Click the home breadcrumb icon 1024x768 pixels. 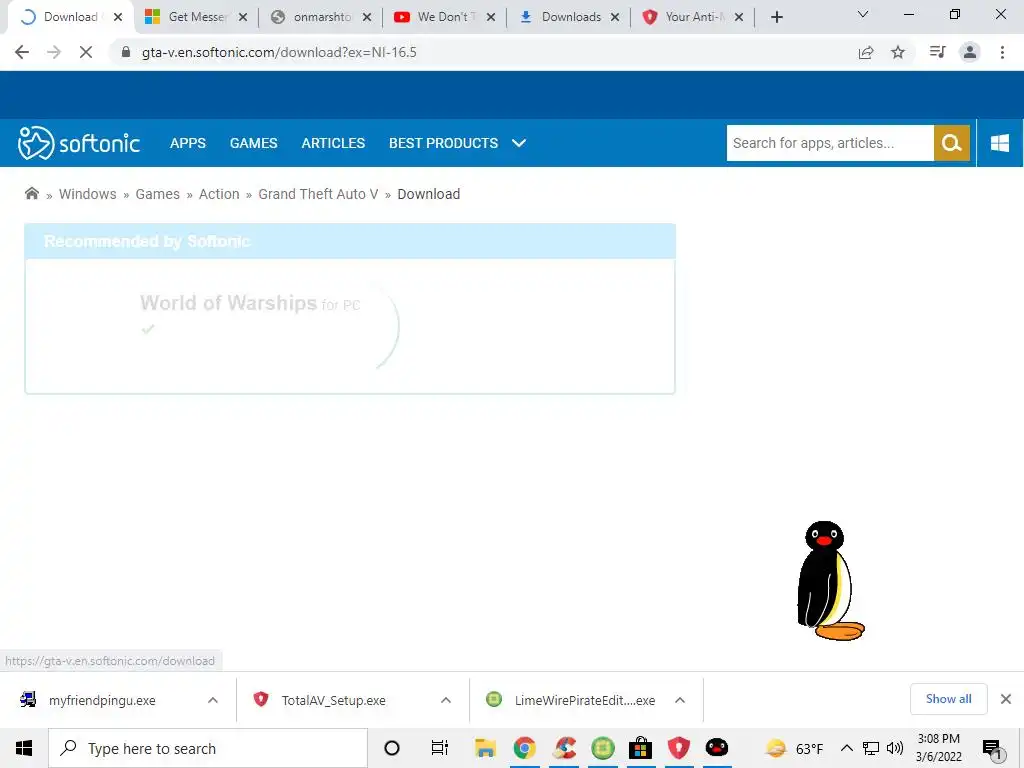tap(31, 193)
